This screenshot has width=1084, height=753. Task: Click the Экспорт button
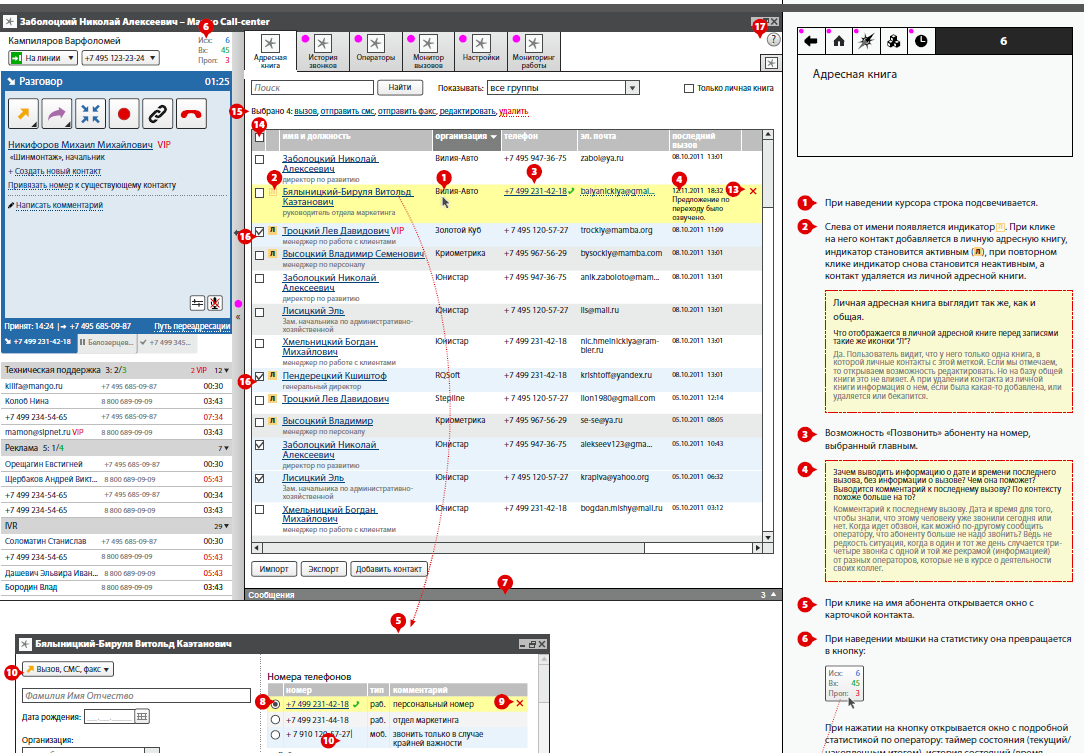point(324,569)
